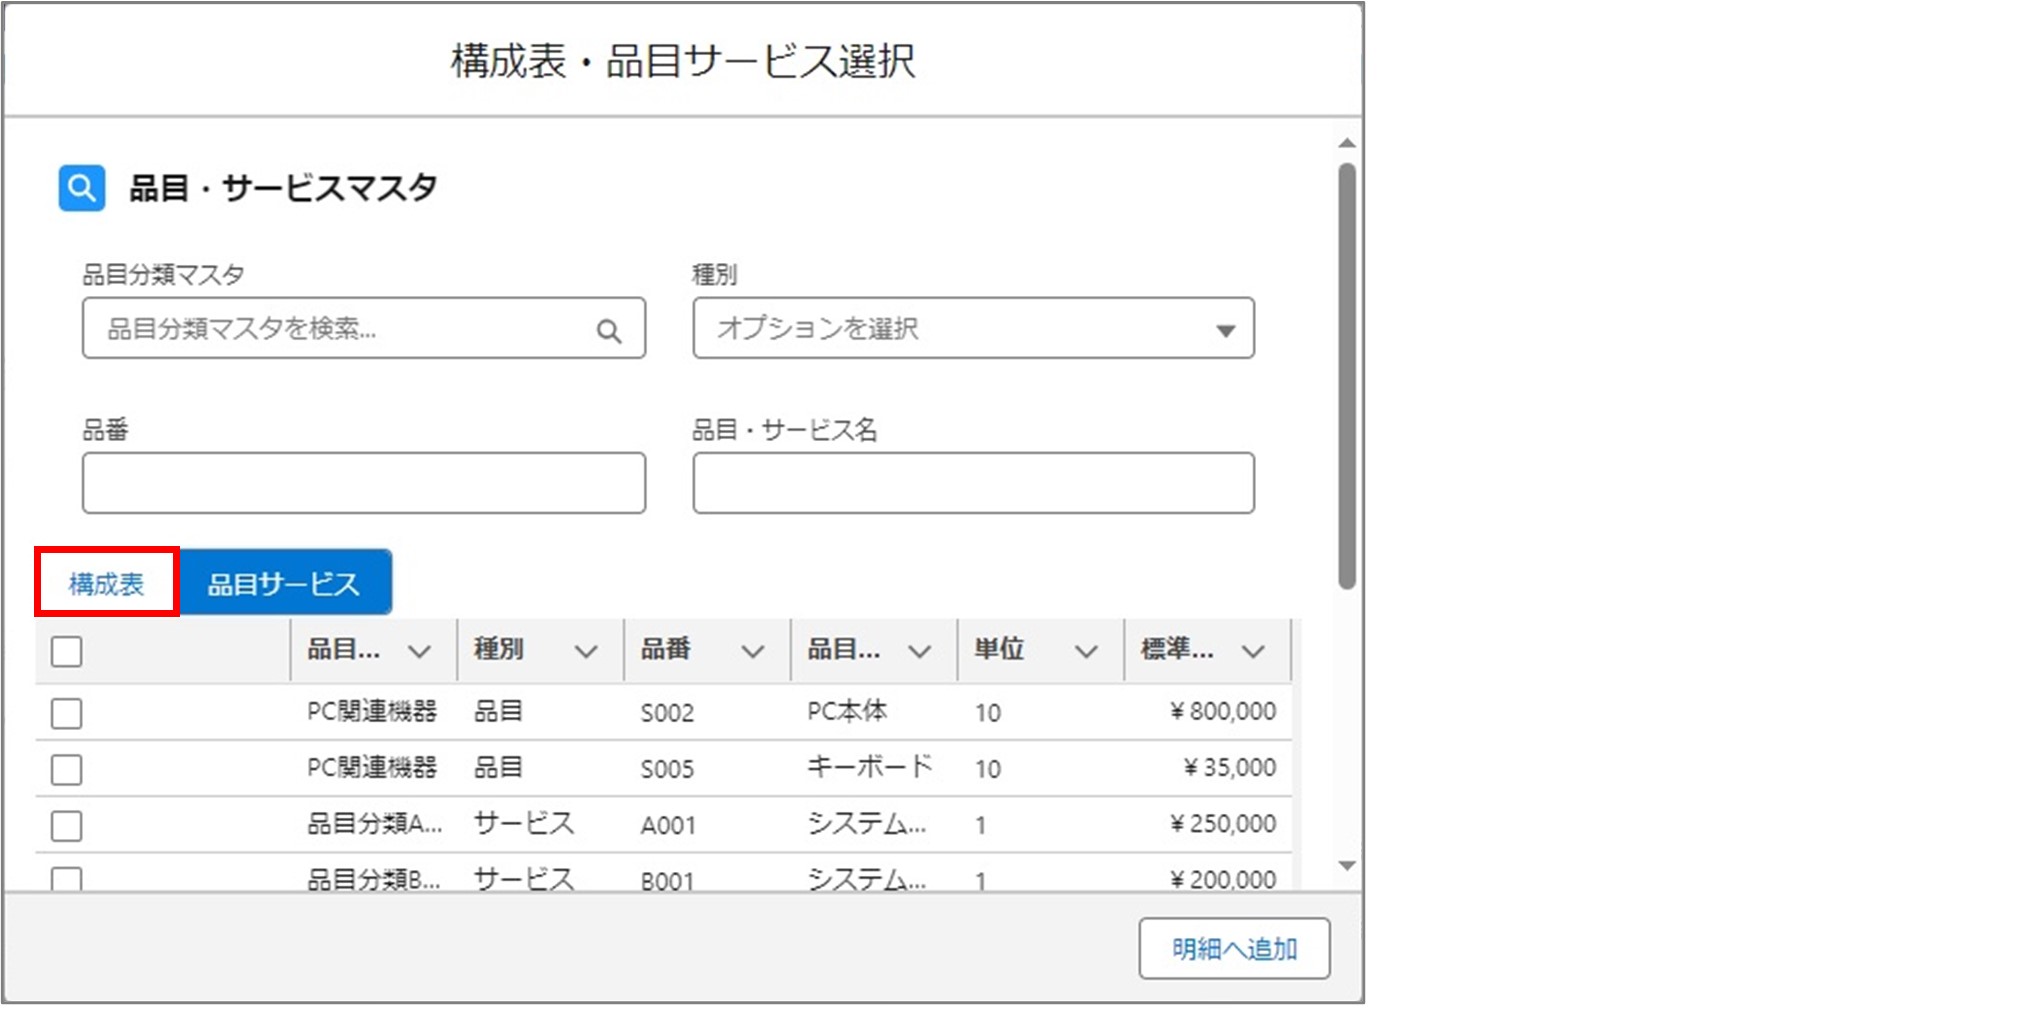The width and height of the screenshot is (2027, 1010).
Task: Click the scrollbar down arrow
Action: pyautogui.click(x=1347, y=866)
